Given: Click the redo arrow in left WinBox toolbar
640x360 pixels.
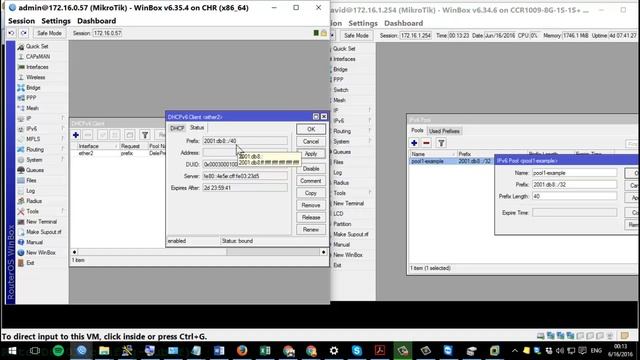Looking at the screenshot, I should click(x=24, y=33).
